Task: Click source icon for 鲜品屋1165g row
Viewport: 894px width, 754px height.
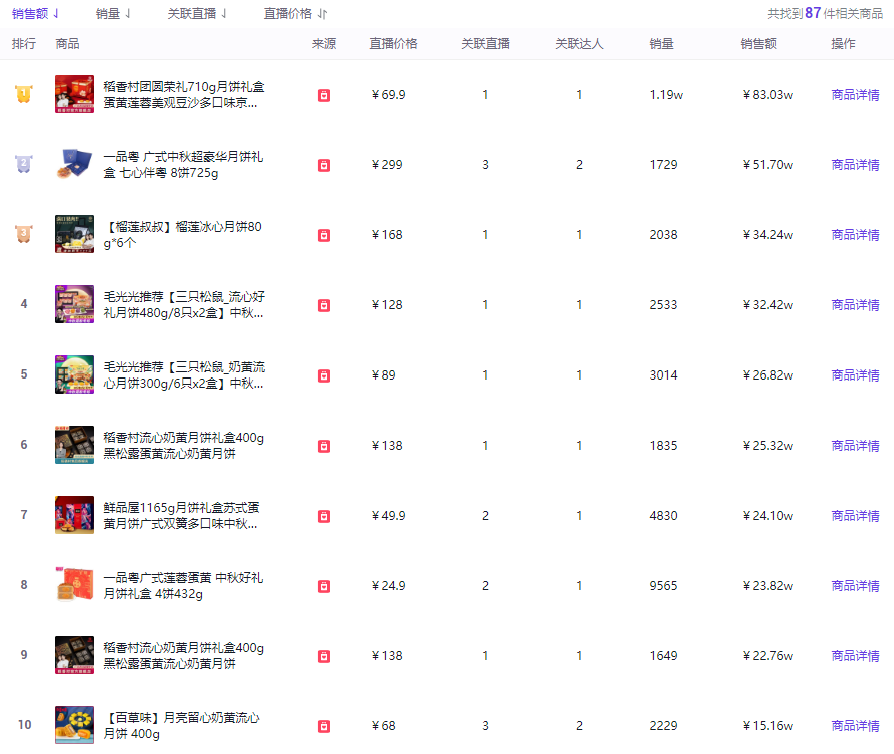Action: 324,516
